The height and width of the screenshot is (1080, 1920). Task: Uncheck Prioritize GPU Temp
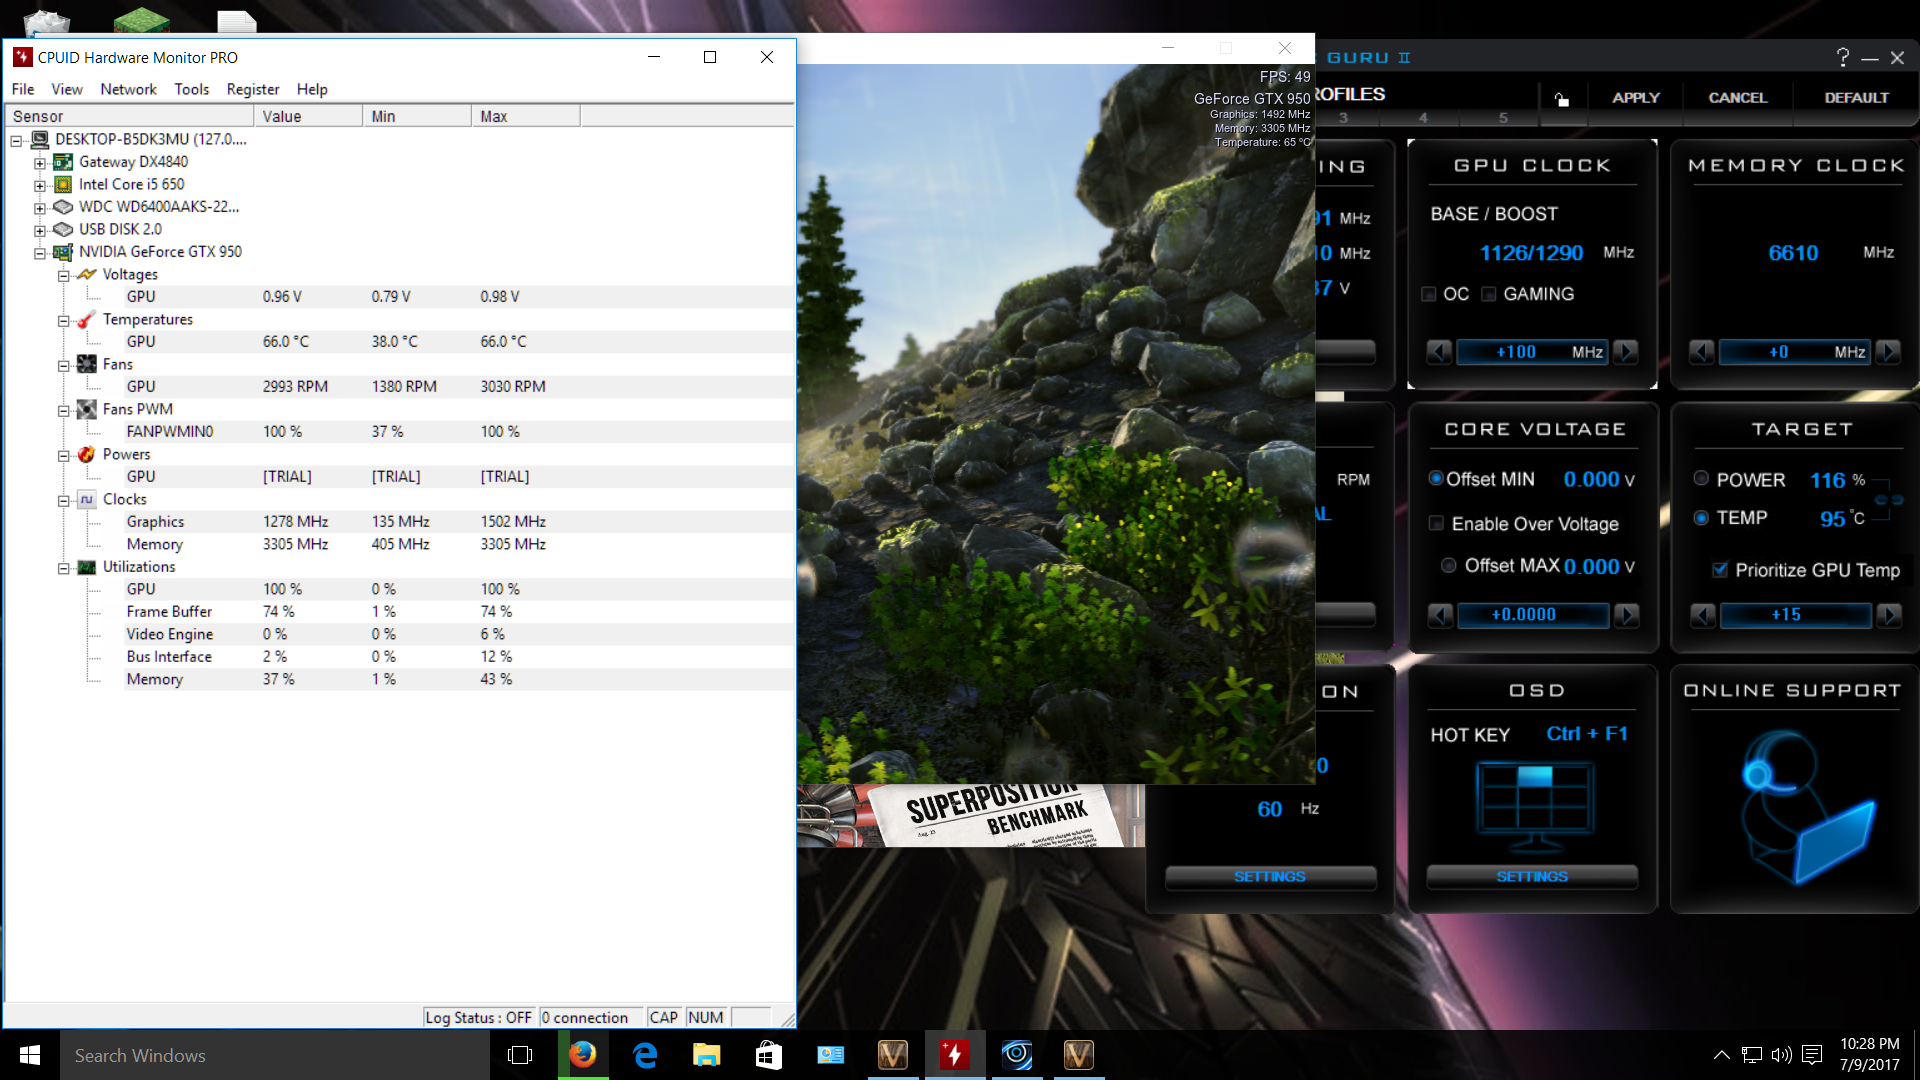click(x=1720, y=570)
